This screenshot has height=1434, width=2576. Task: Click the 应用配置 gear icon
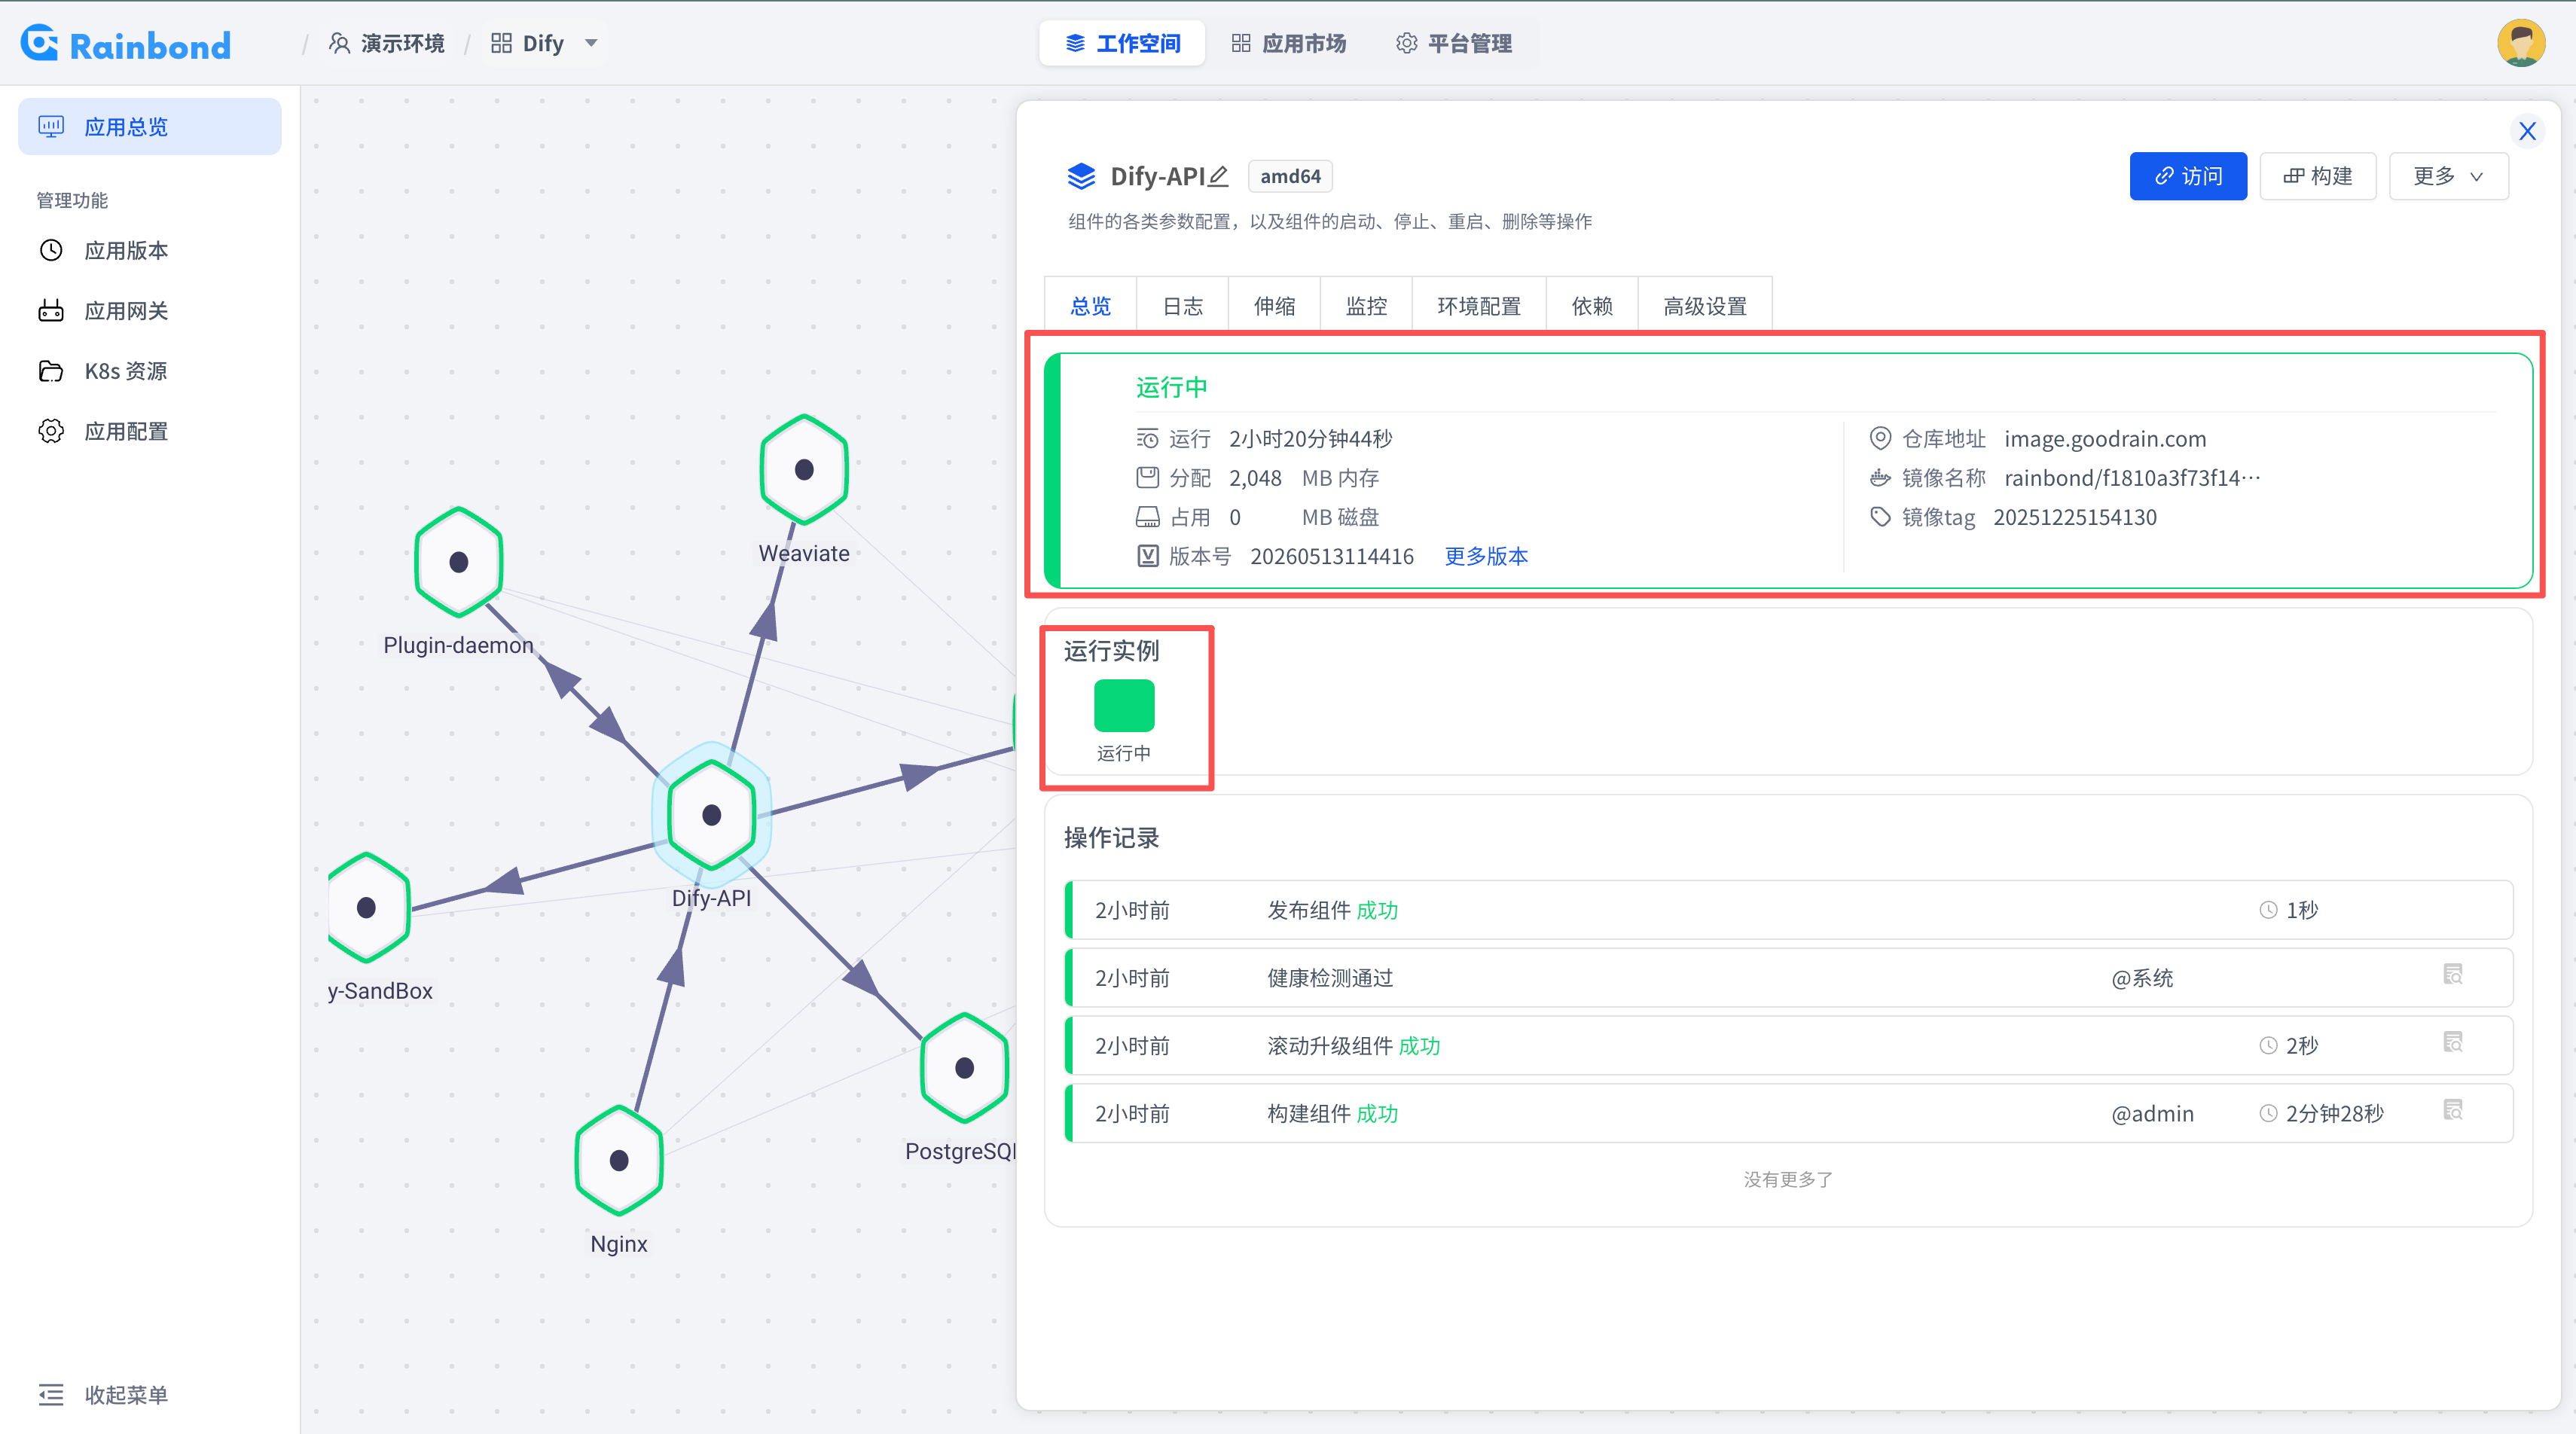tap(51, 431)
